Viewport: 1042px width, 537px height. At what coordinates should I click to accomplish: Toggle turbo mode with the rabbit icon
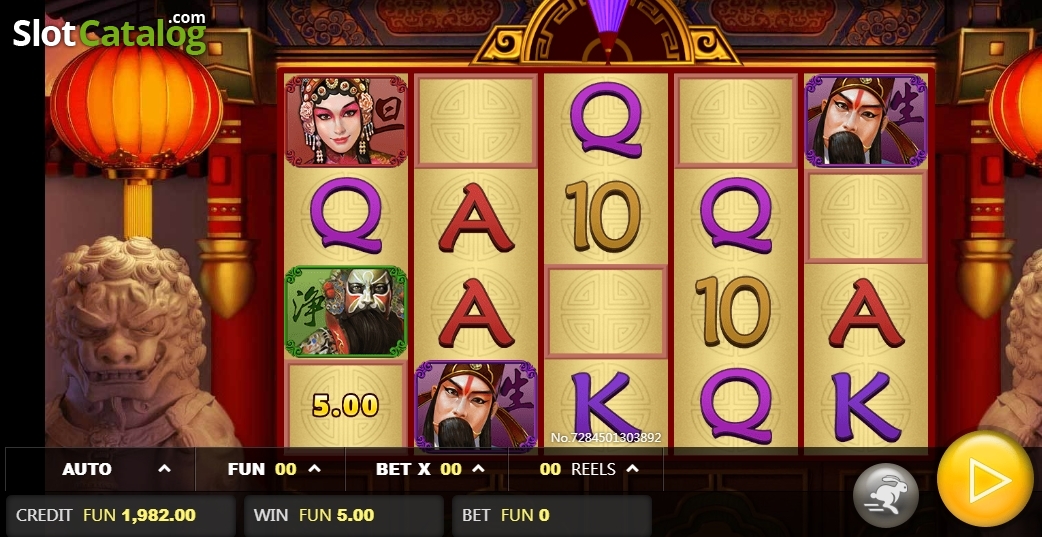pos(886,495)
